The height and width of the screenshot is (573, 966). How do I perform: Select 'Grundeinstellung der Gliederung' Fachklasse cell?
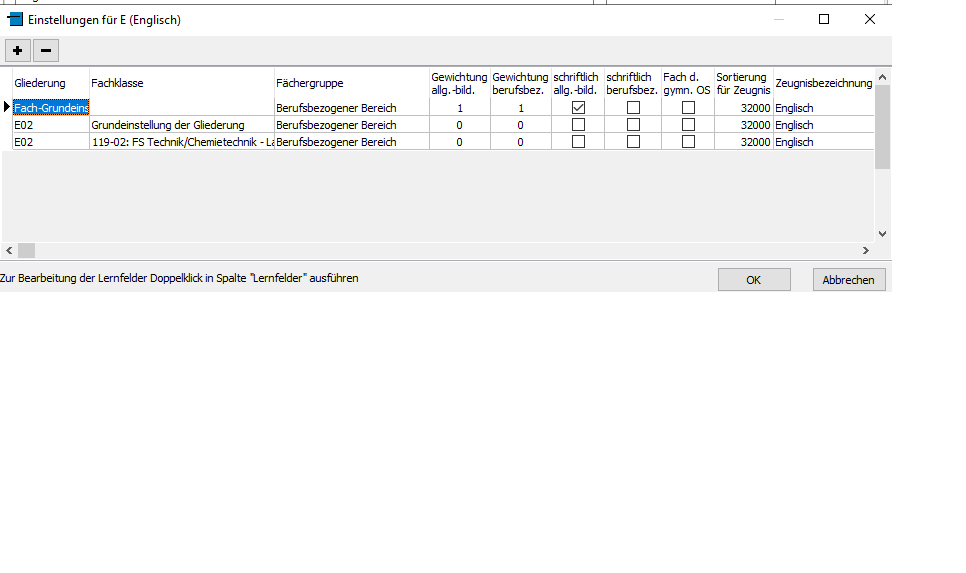click(182, 125)
